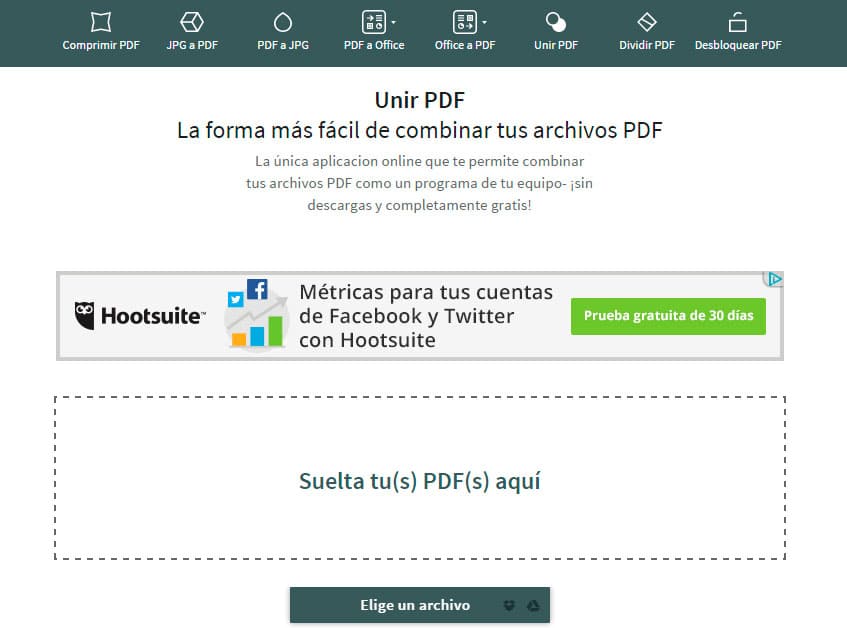Click the PDF a Office icon
This screenshot has width=847, height=628.
pos(374,22)
